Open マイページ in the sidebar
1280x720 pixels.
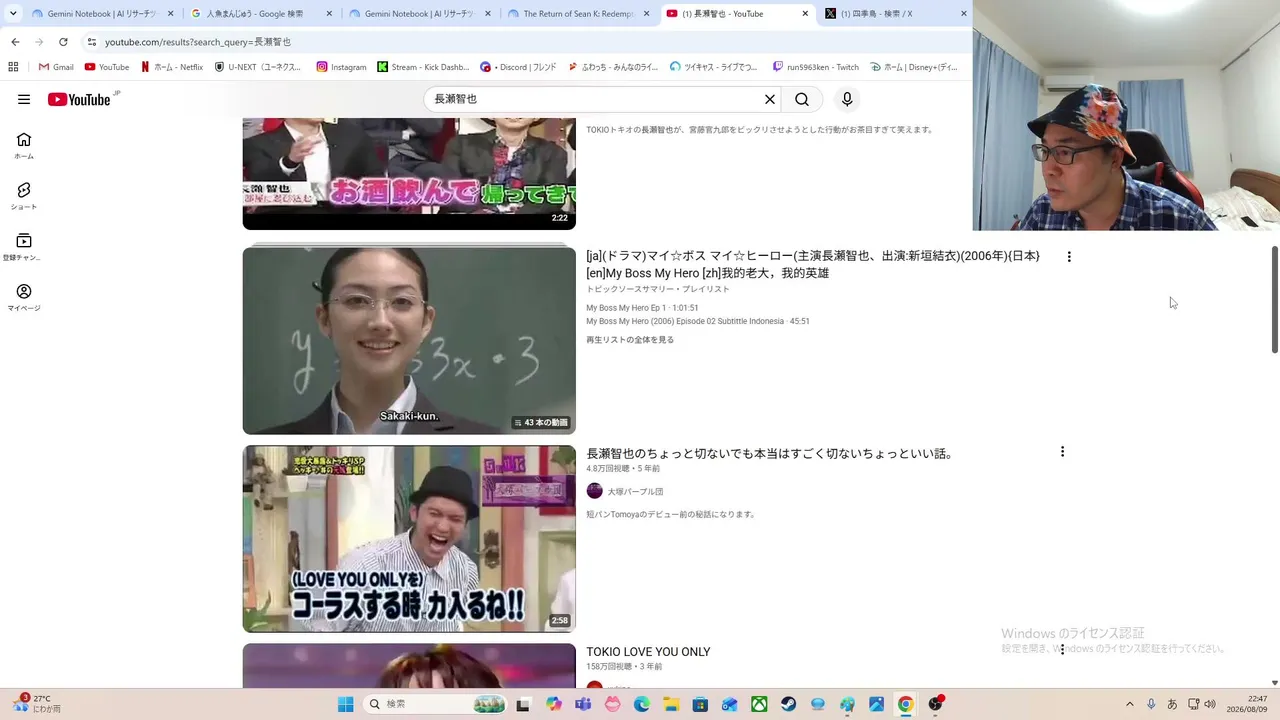[x=24, y=297]
